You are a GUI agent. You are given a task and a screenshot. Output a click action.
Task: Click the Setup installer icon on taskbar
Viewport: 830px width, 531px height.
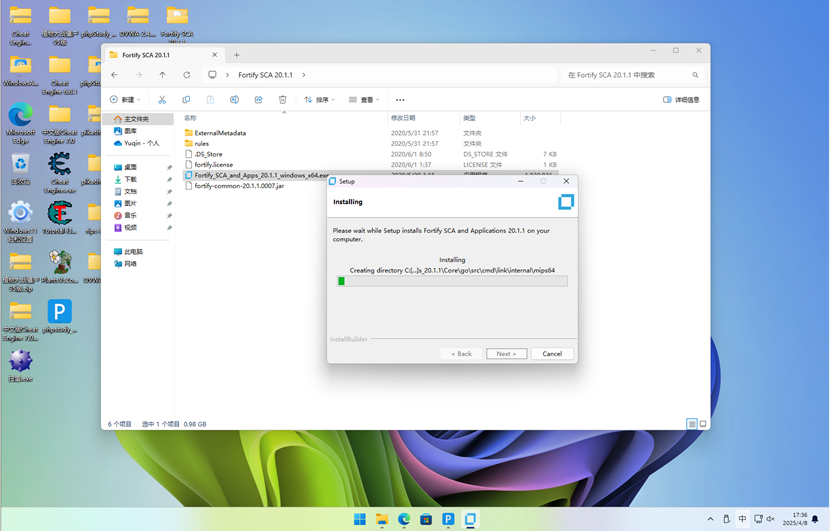(470, 519)
